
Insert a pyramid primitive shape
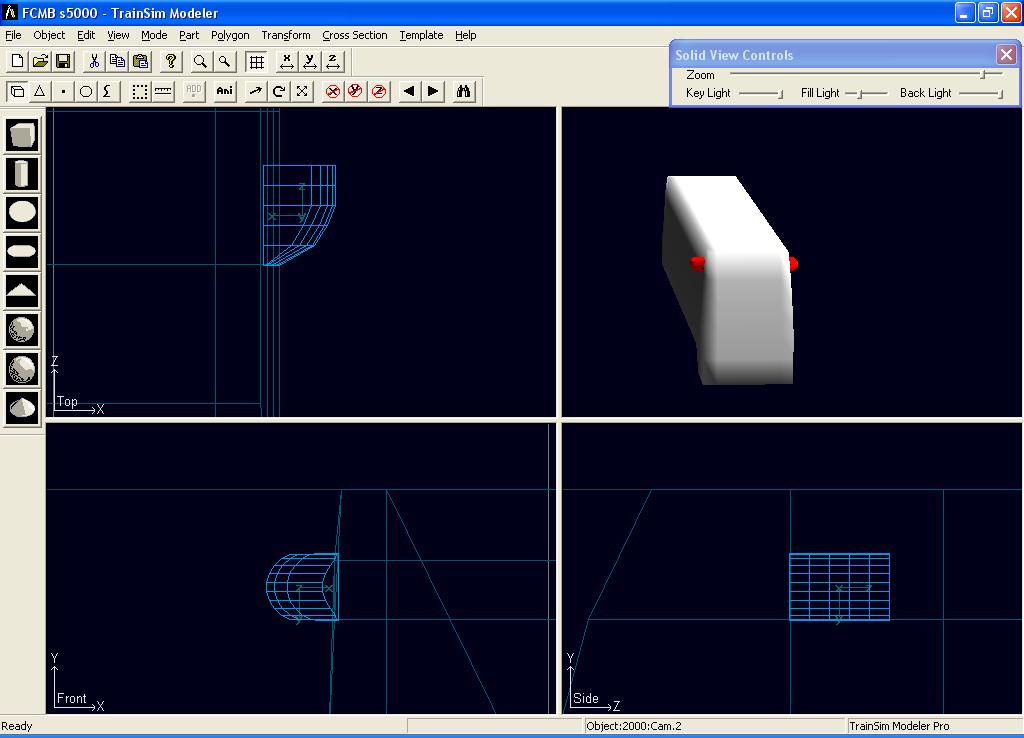[22, 290]
